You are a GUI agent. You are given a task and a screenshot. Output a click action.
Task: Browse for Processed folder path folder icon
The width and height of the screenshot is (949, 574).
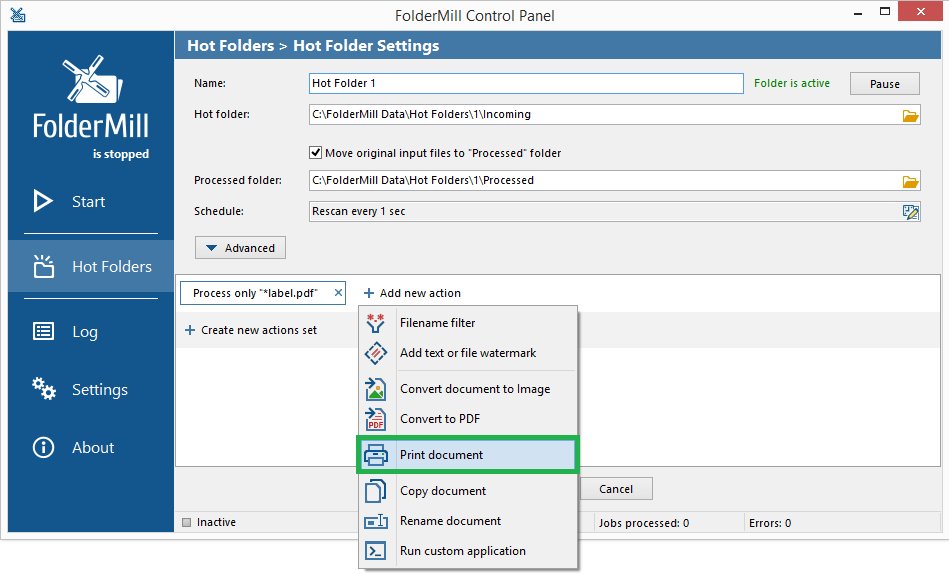910,181
